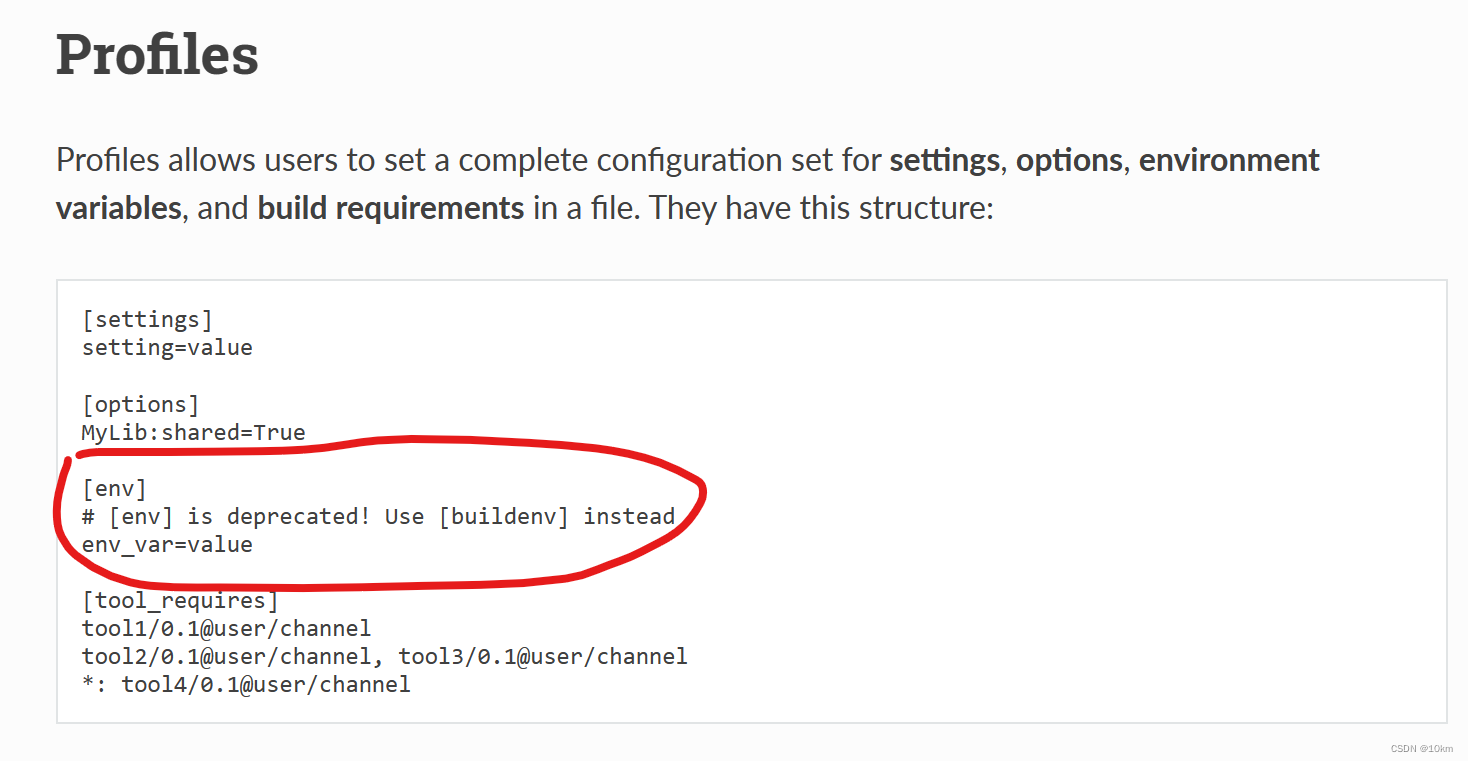Click the deprecated [env] comment line
1468x762 pixels.
[x=378, y=517]
